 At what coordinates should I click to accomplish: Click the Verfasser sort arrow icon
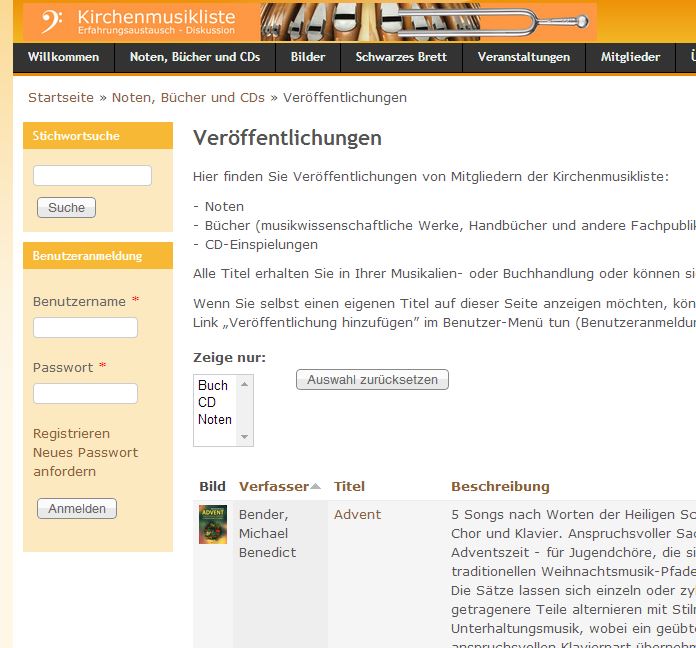316,487
